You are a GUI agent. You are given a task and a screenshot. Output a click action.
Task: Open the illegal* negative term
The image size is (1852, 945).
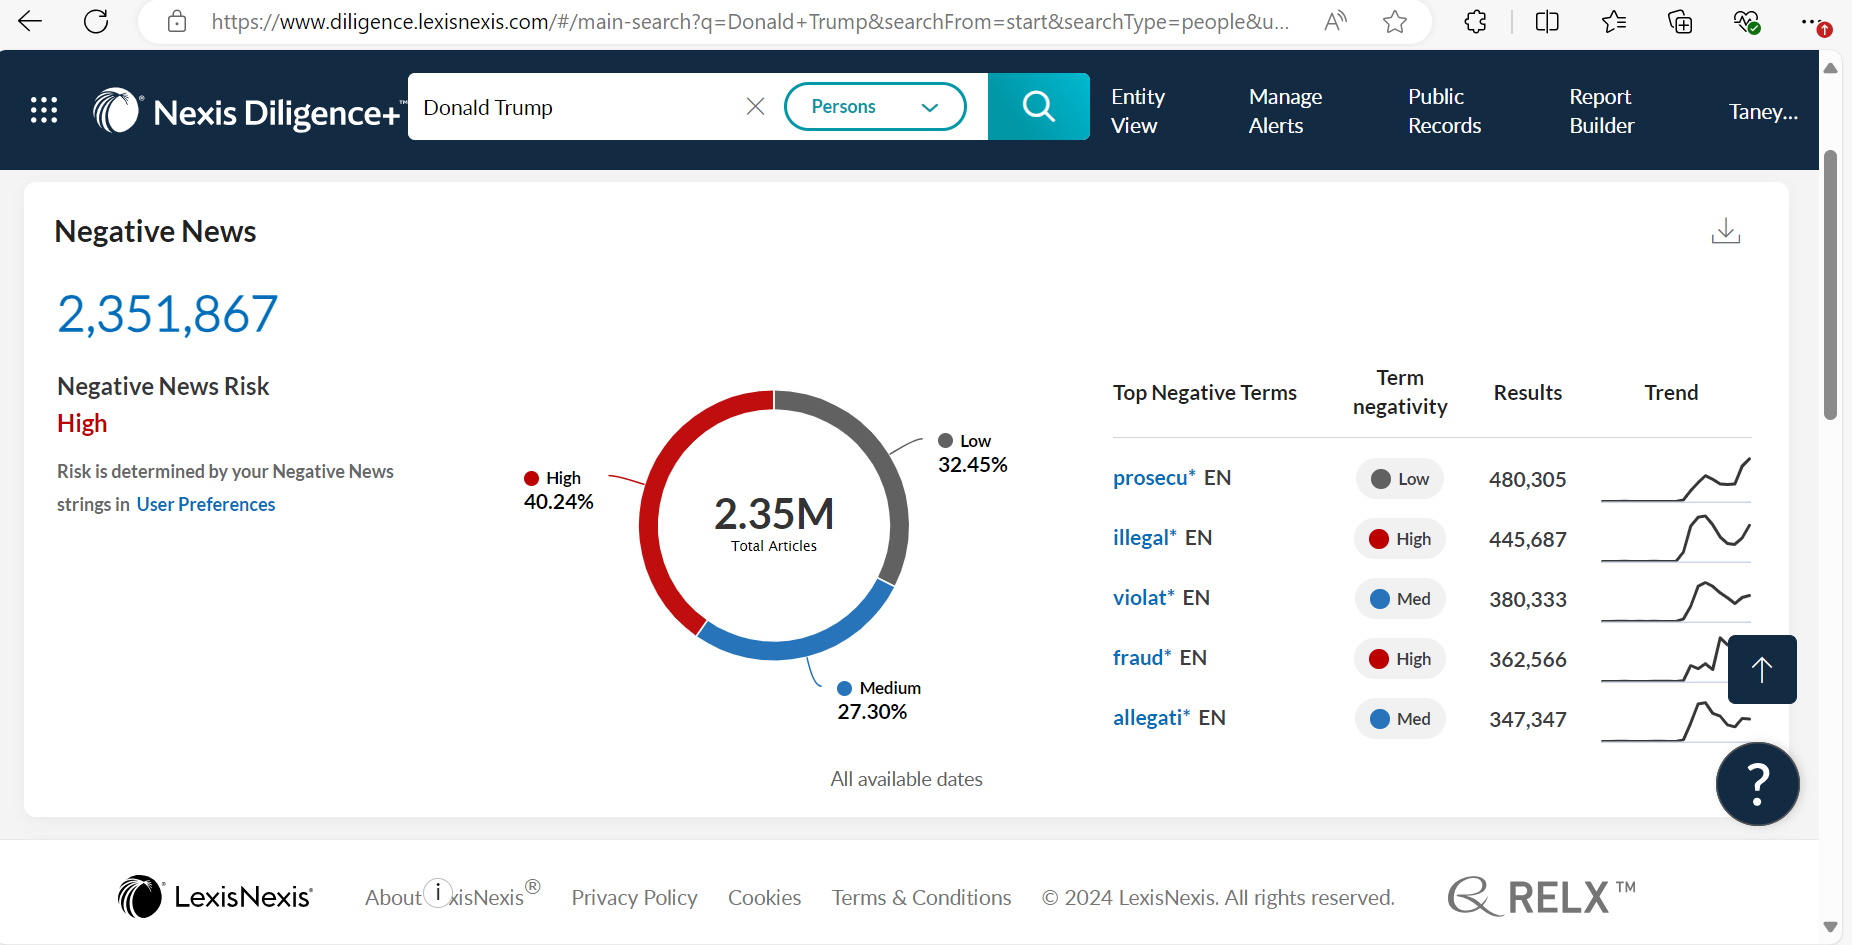click(1145, 538)
